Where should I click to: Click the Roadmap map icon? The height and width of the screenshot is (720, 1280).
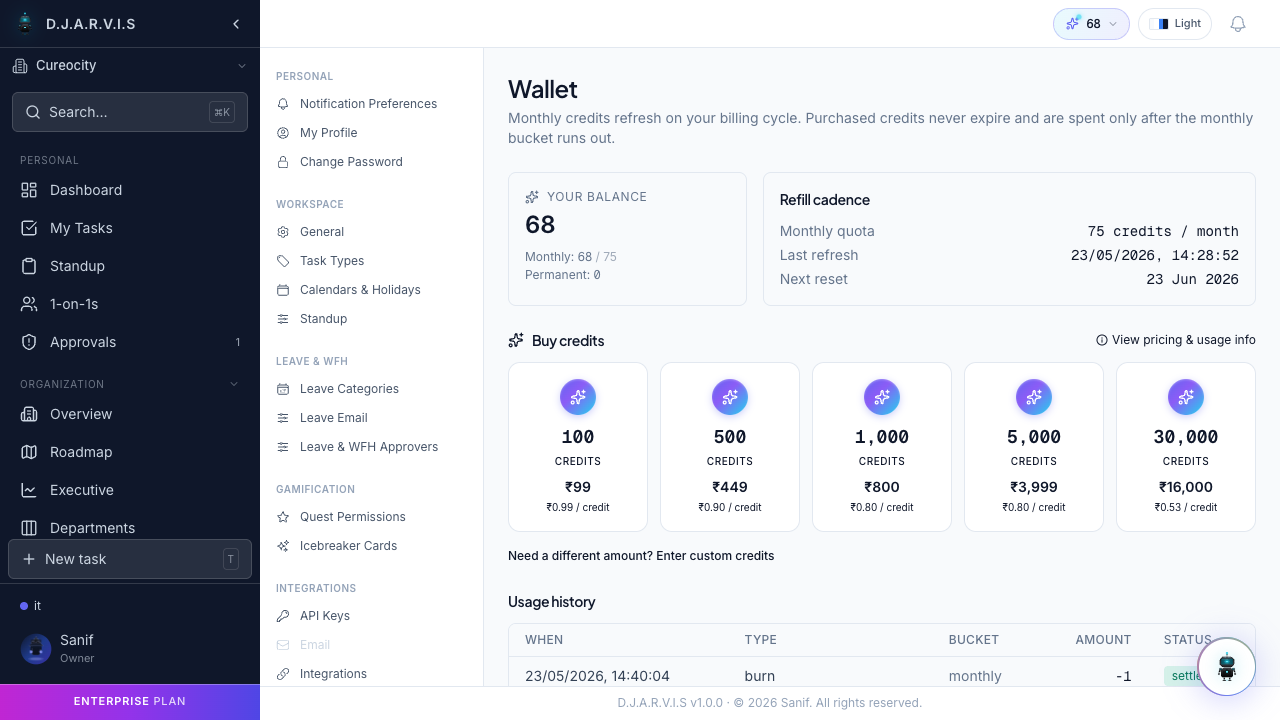29,452
